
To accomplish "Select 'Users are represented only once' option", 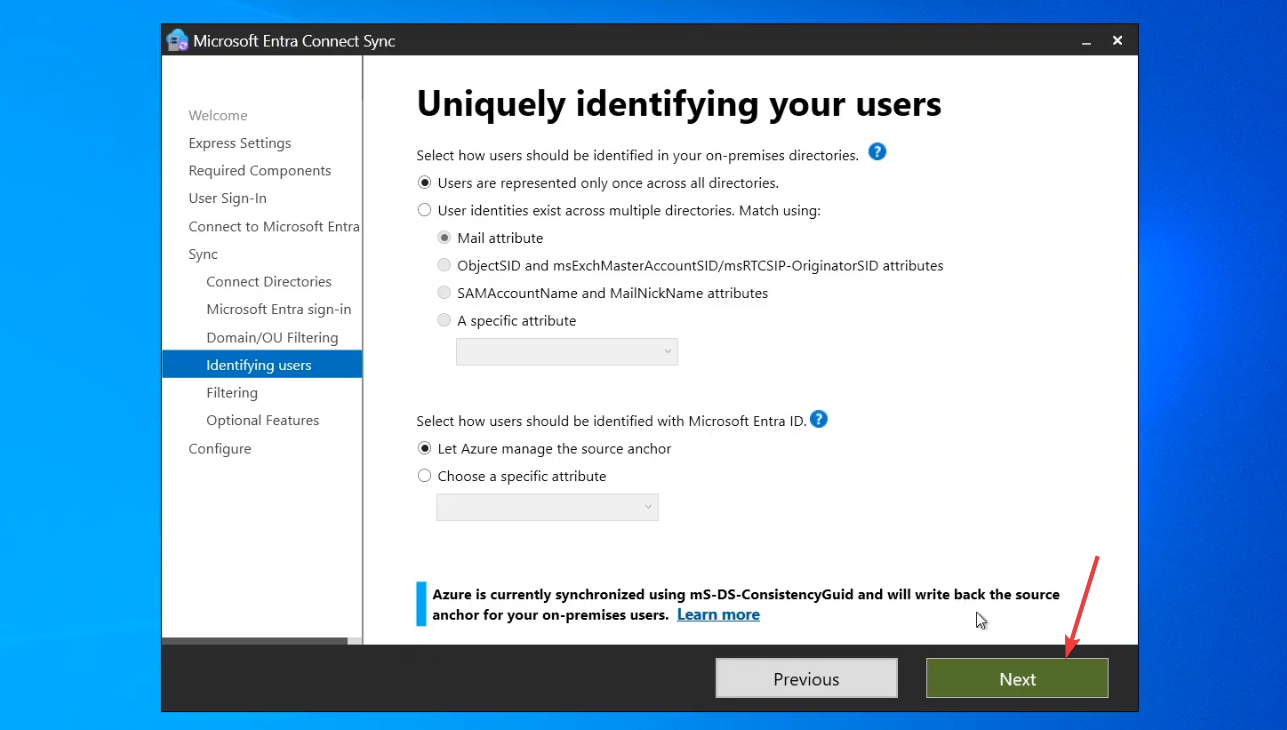I will click(x=425, y=183).
